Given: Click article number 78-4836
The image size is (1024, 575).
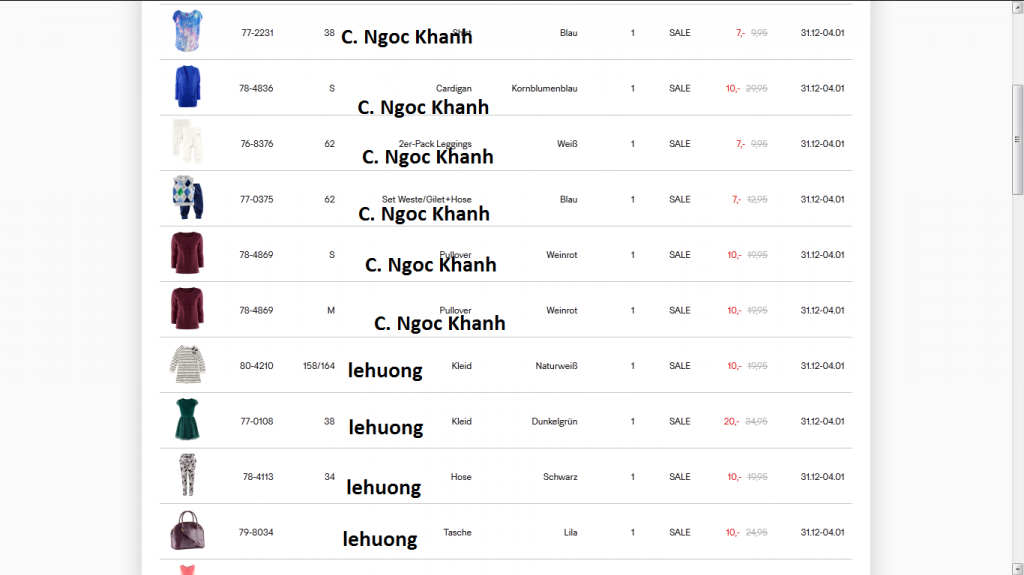Looking at the screenshot, I should click(256, 88).
